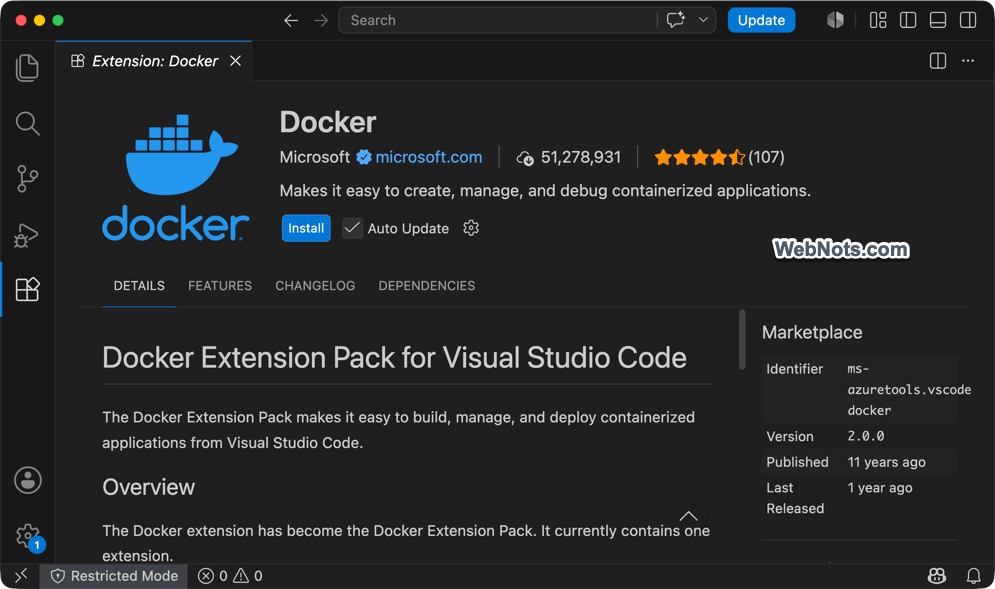Image resolution: width=995 pixels, height=589 pixels.
Task: Click the verified publisher badge
Action: (364, 157)
